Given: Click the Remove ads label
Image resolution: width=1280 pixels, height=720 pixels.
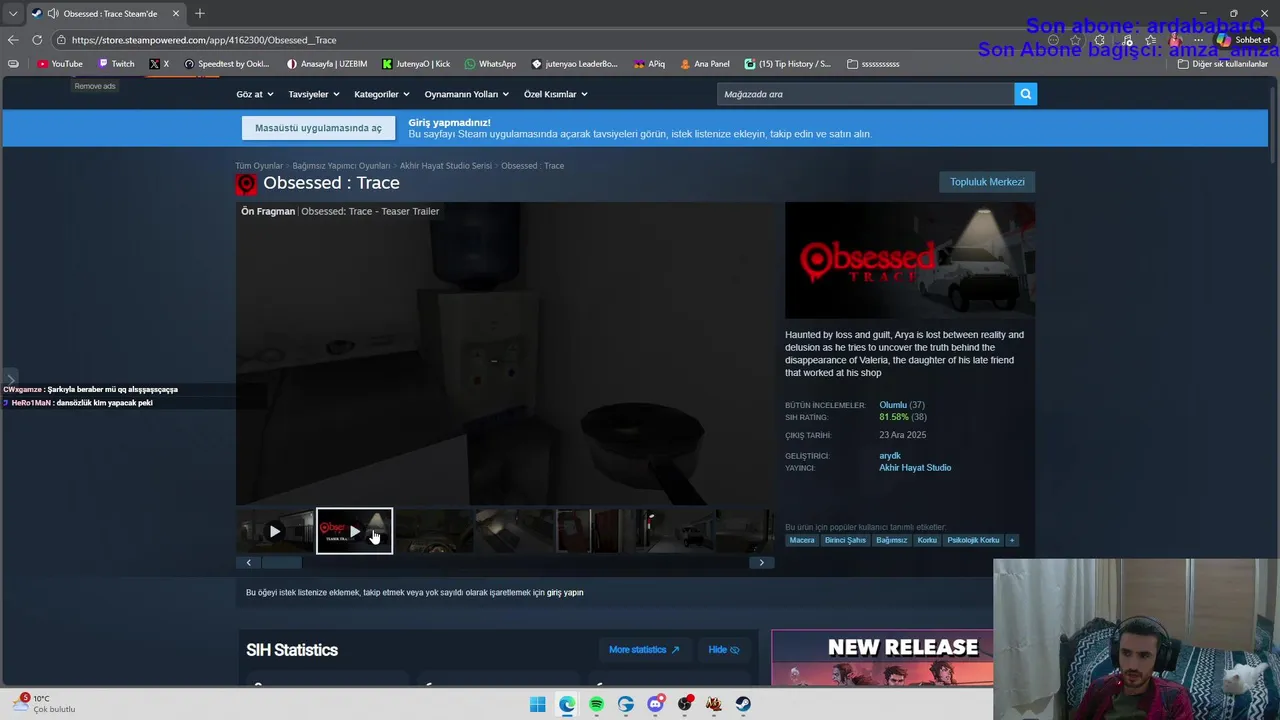Looking at the screenshot, I should 95,86.
